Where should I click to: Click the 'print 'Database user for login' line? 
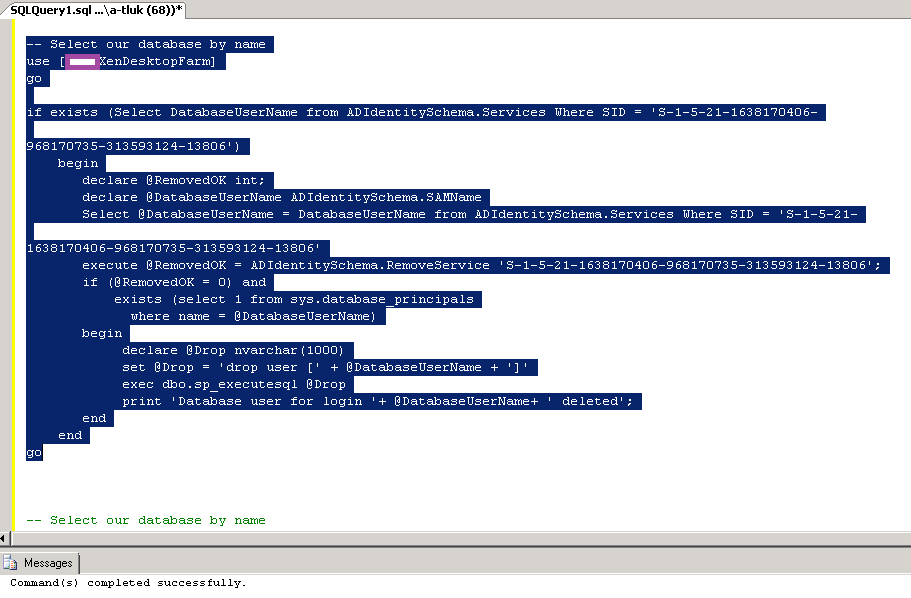377,402
